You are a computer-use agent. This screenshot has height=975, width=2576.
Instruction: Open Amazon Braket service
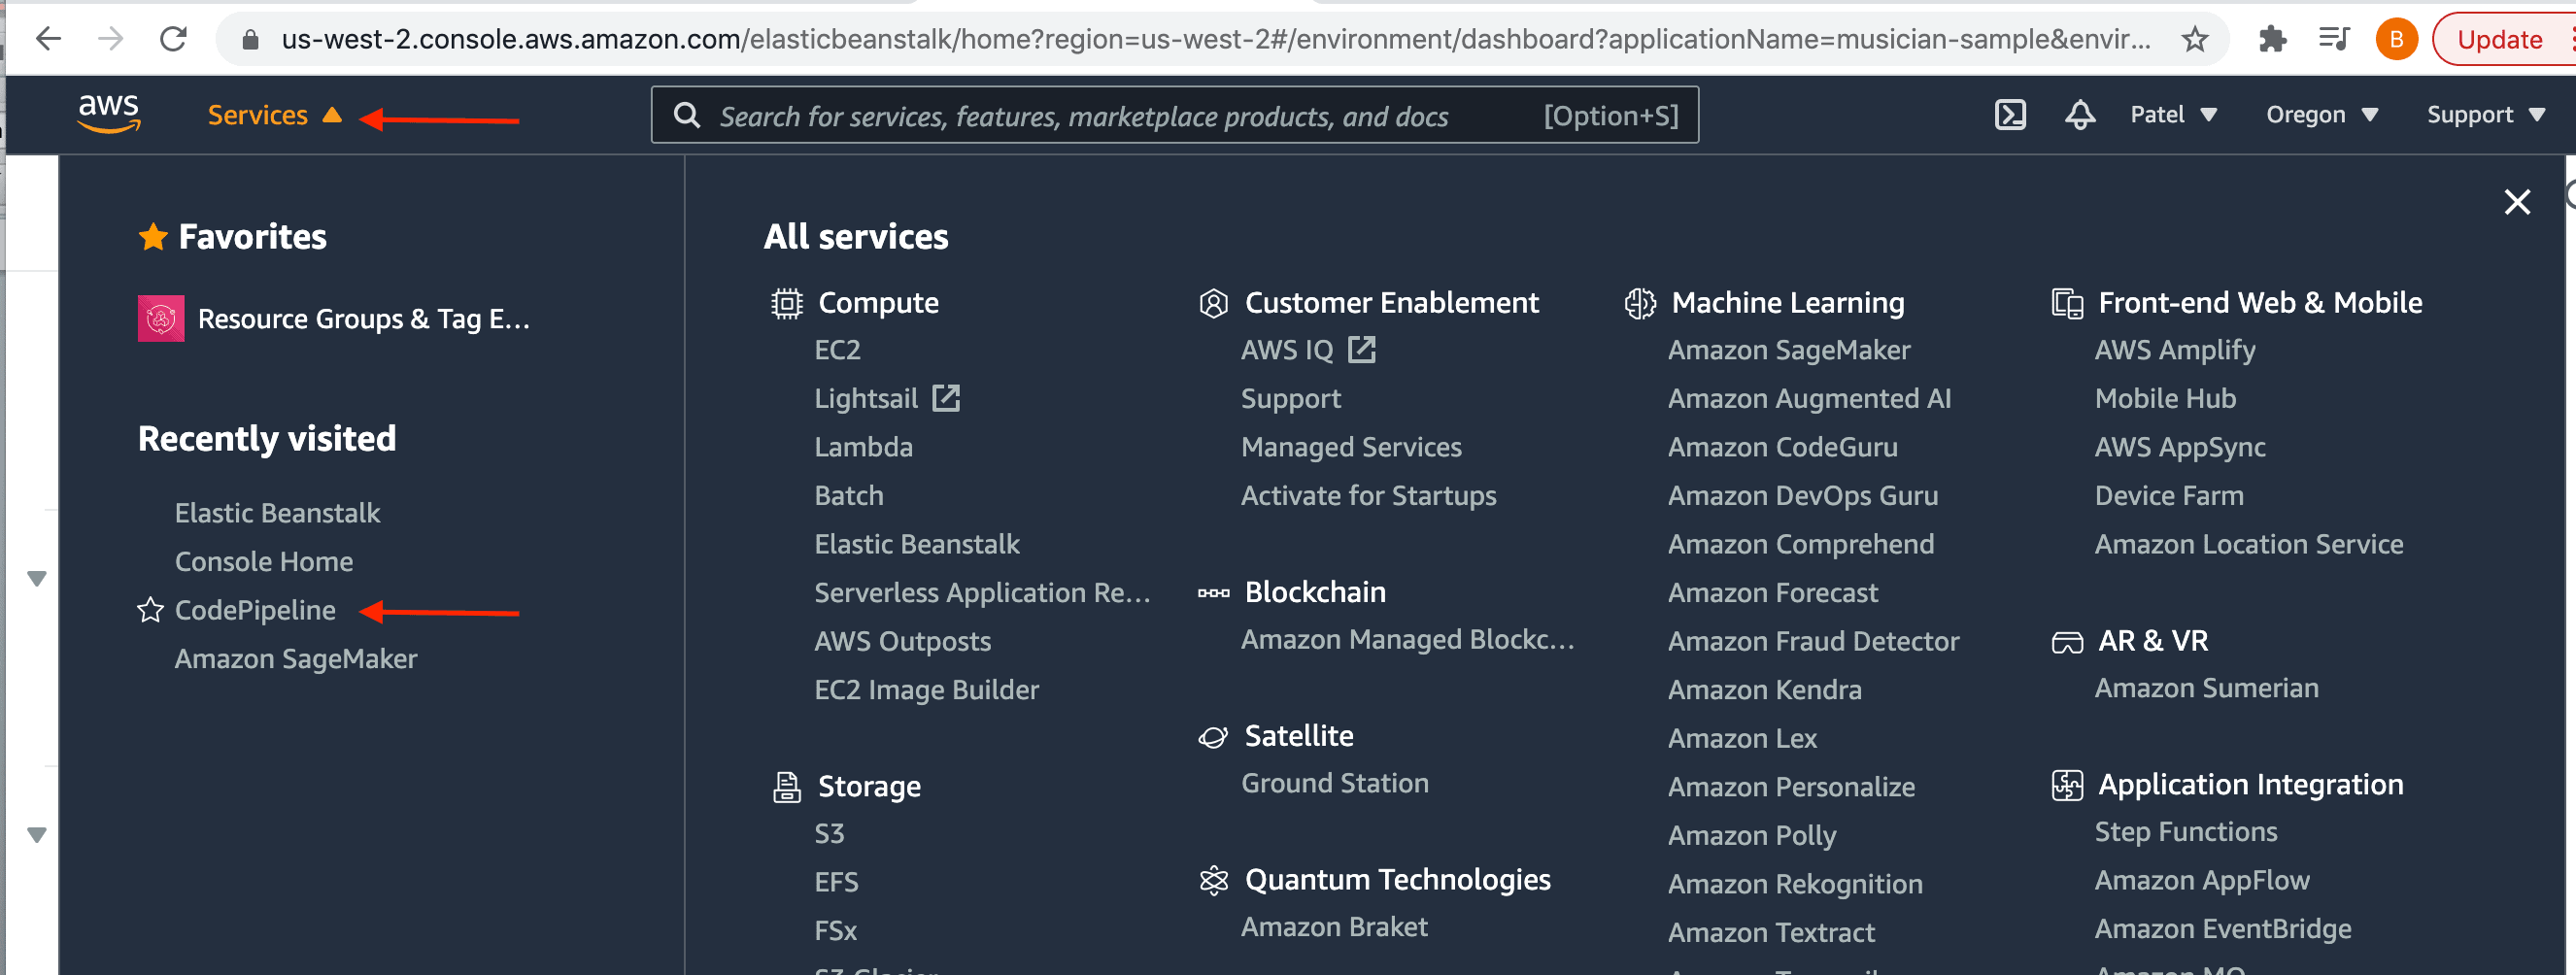(x=1334, y=927)
